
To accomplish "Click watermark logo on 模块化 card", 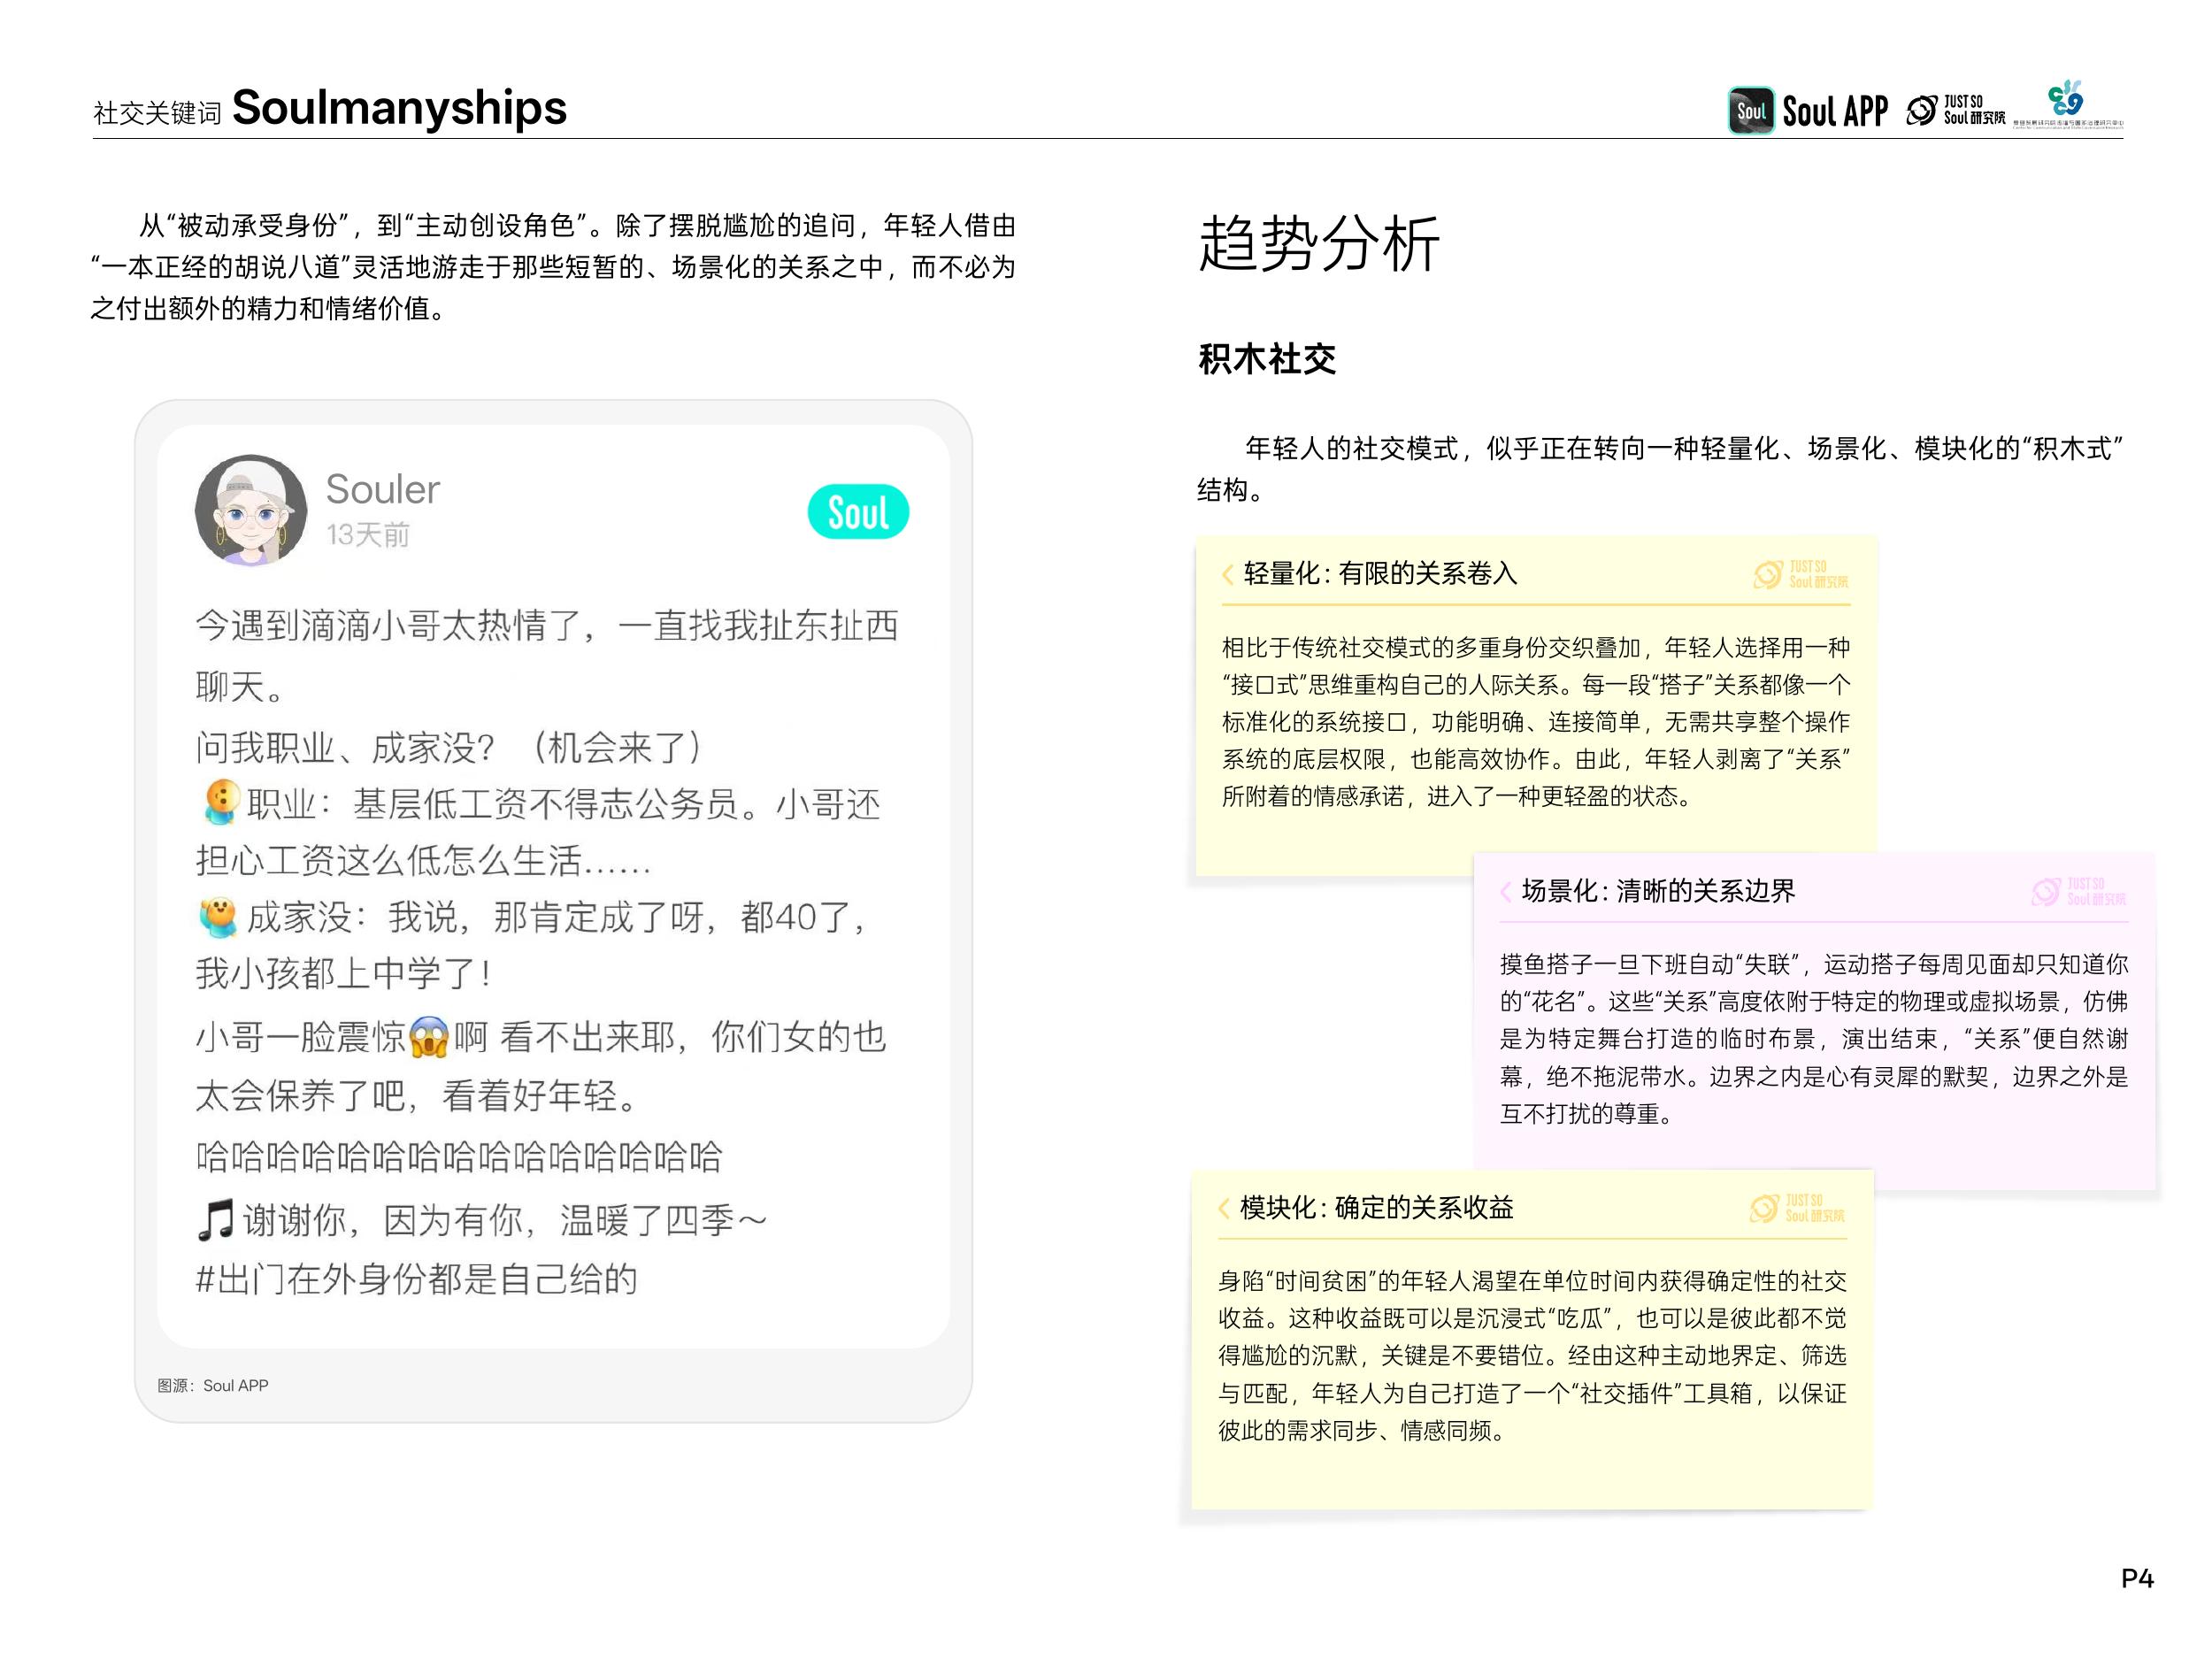I will pyautogui.click(x=1797, y=1208).
